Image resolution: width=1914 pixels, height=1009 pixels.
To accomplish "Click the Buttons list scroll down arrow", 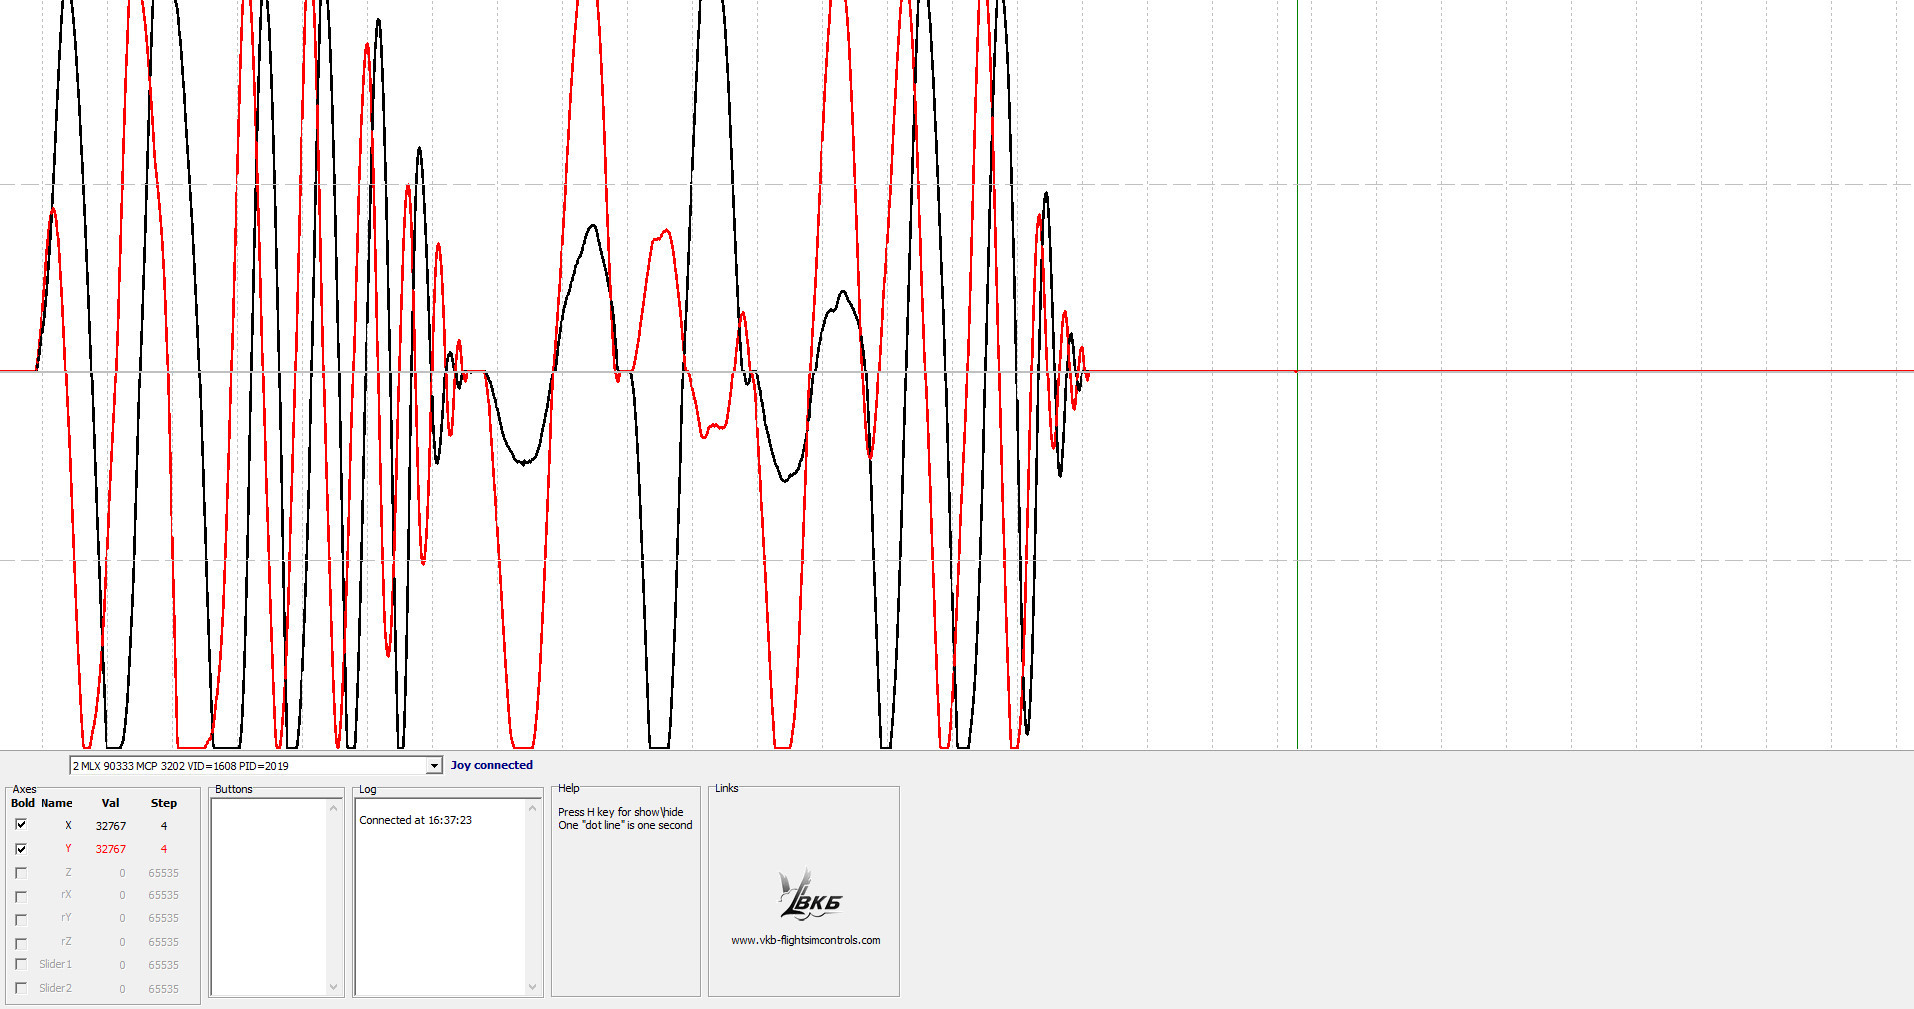I will [x=333, y=987].
